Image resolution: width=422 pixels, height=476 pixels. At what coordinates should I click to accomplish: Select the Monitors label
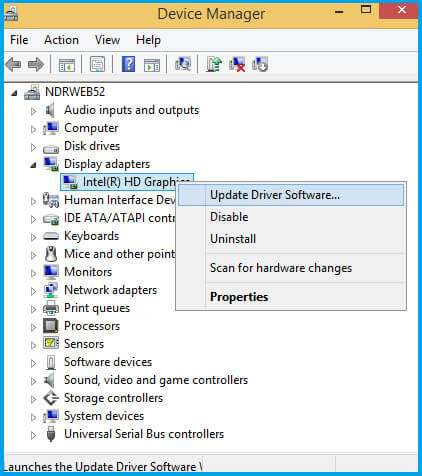point(88,272)
